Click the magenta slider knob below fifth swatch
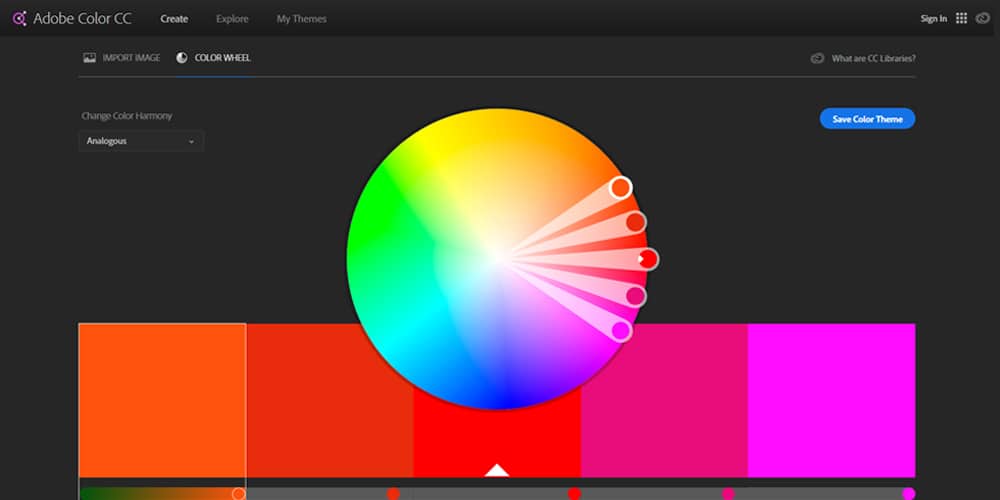This screenshot has height=500, width=1000. click(x=909, y=494)
